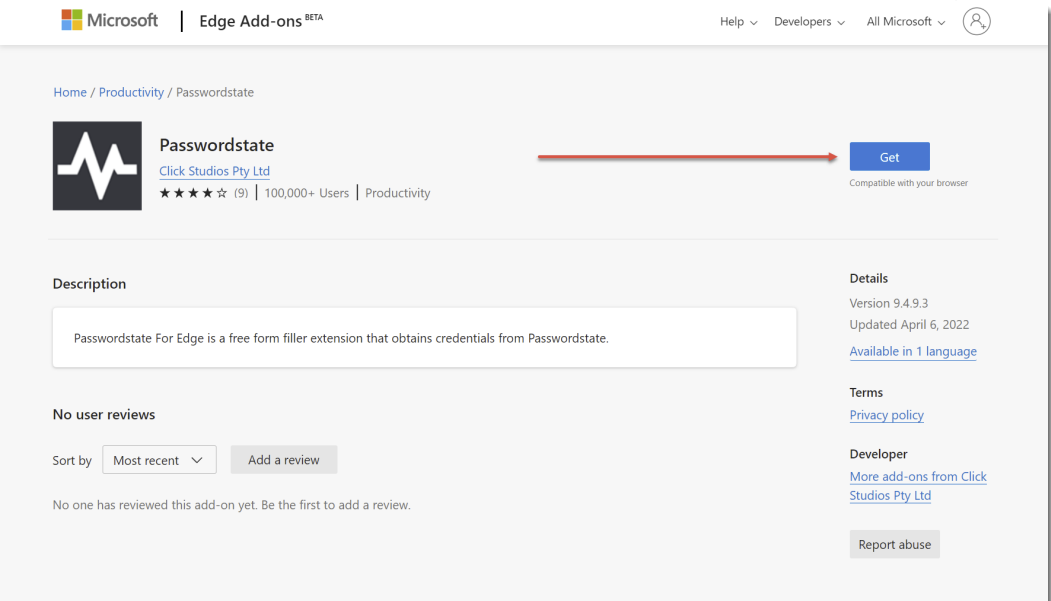Image resolution: width=1051 pixels, height=601 pixels.
Task: Open Click Studios Pty Ltd publisher link
Action: [214, 171]
